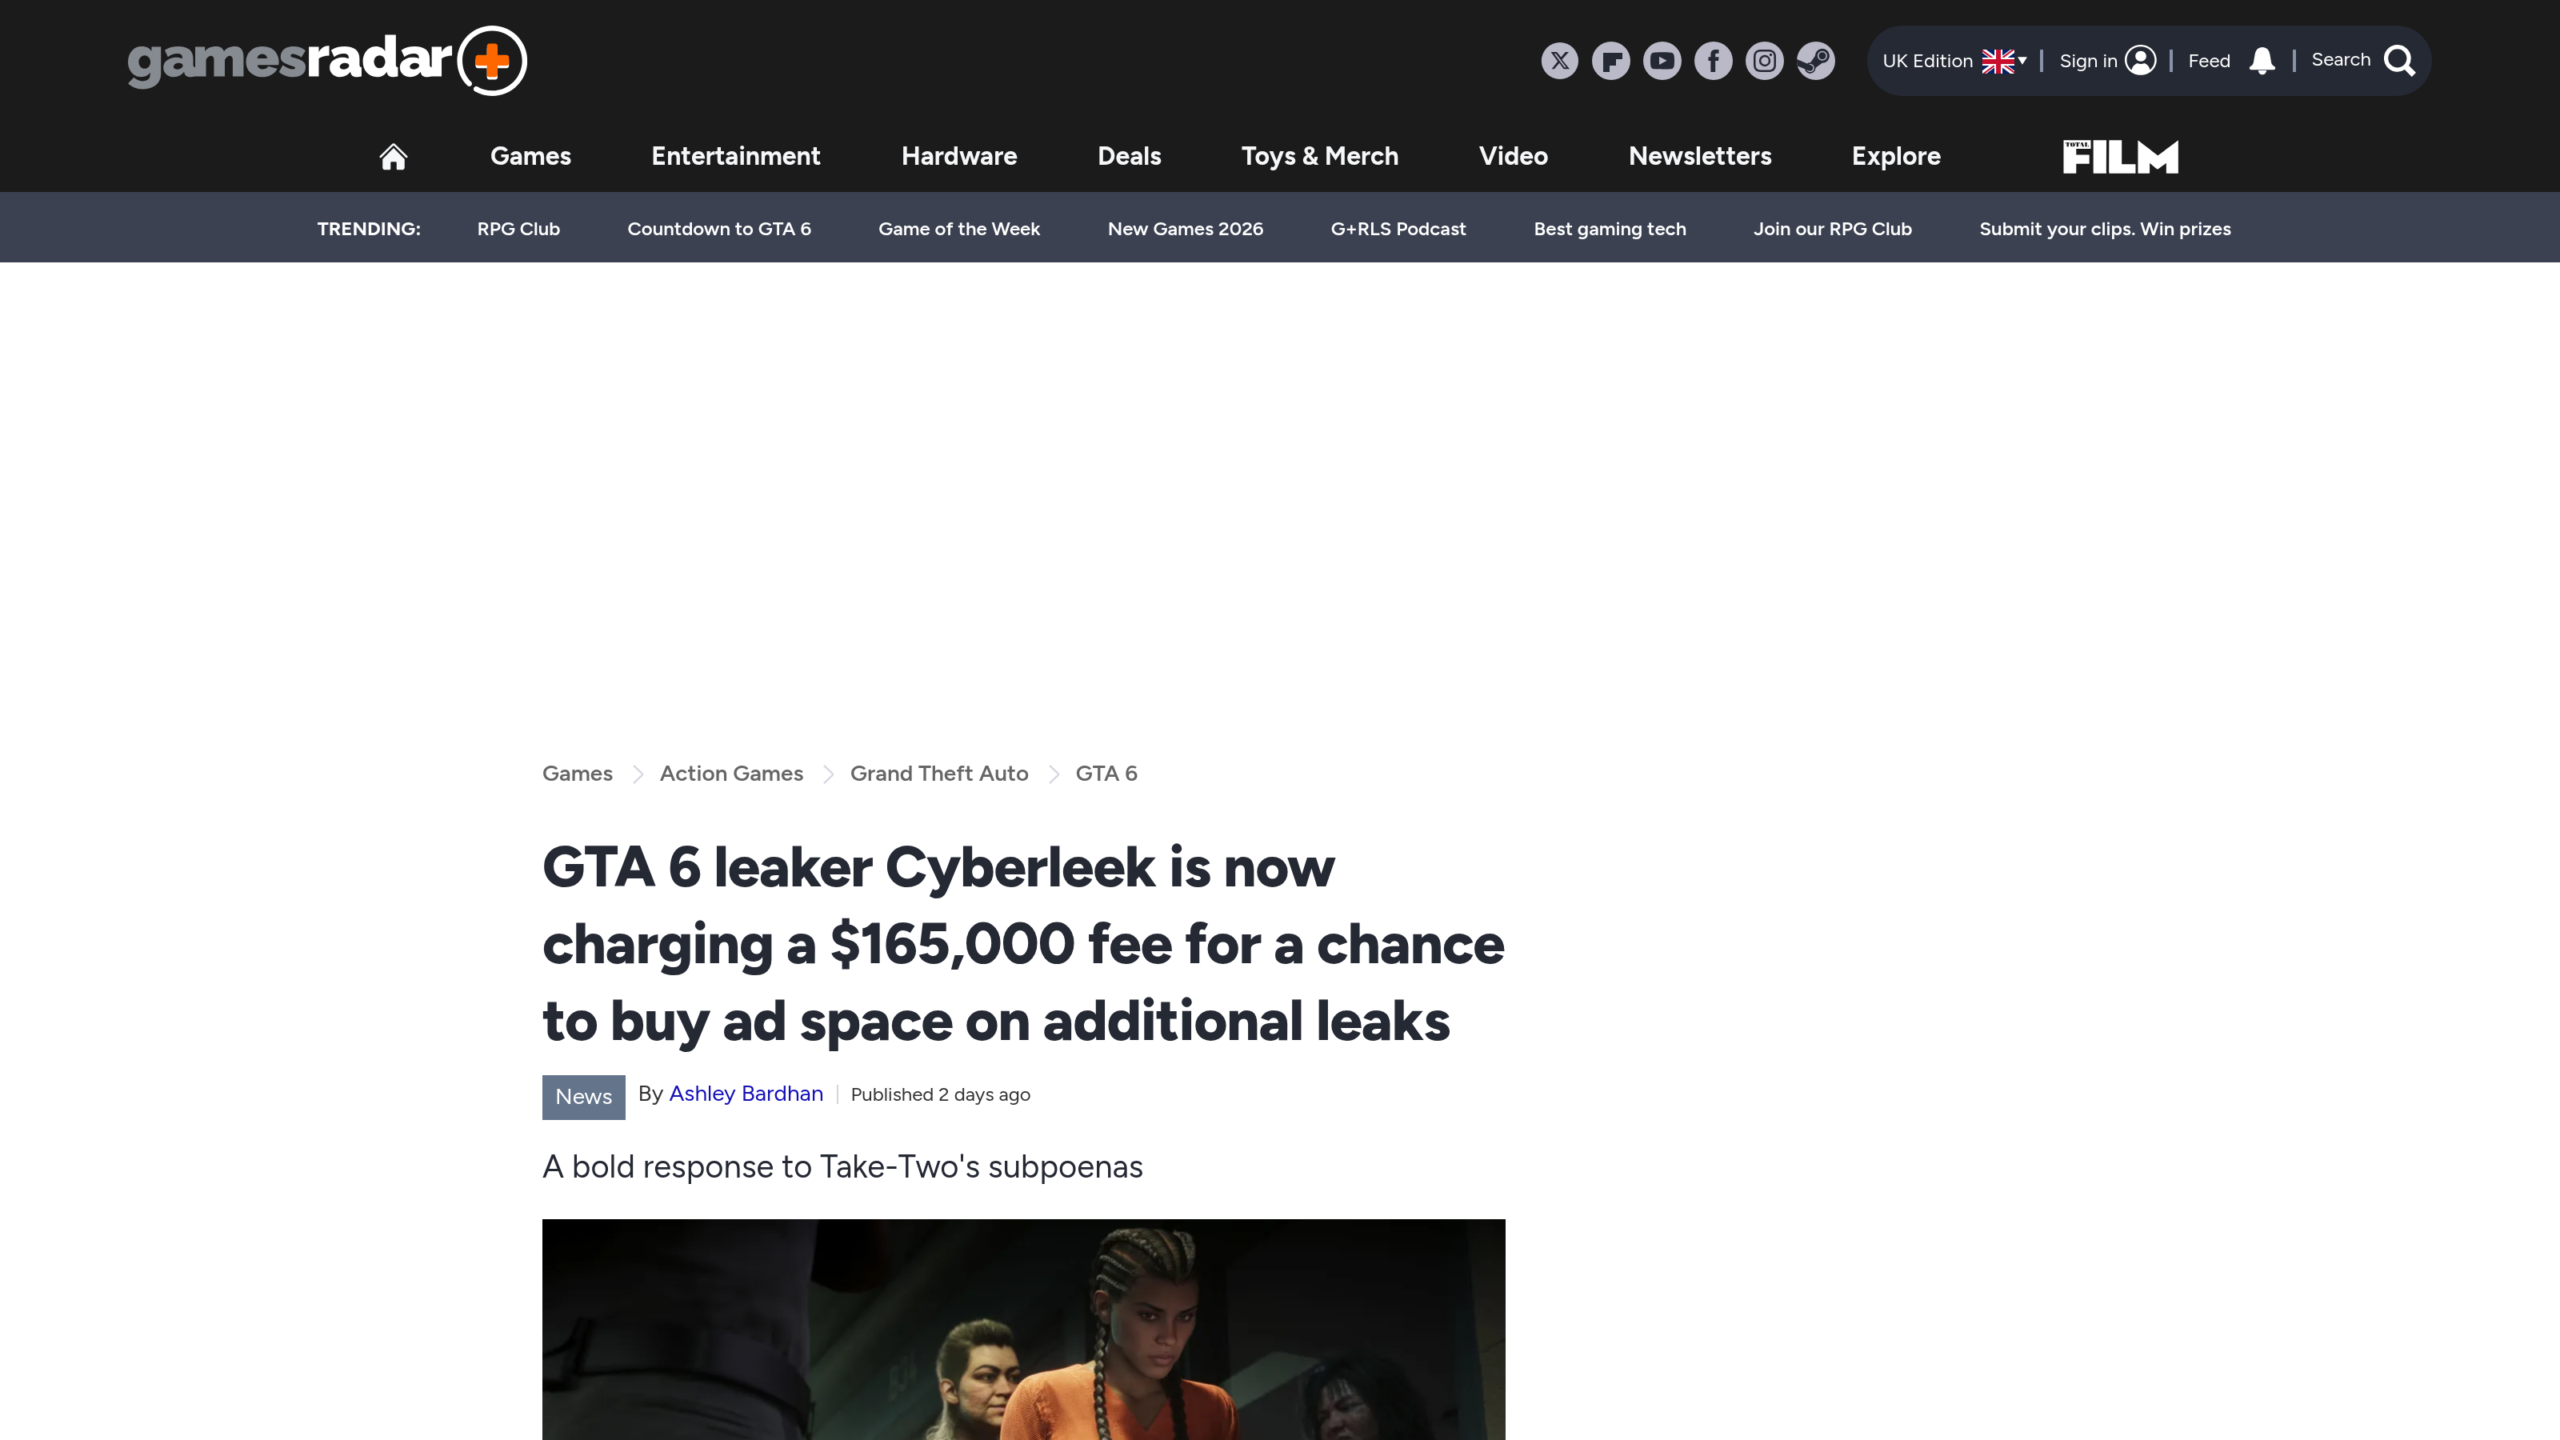Open the Facebook social icon
Image resolution: width=2560 pixels, height=1440 pixels.
(1713, 61)
